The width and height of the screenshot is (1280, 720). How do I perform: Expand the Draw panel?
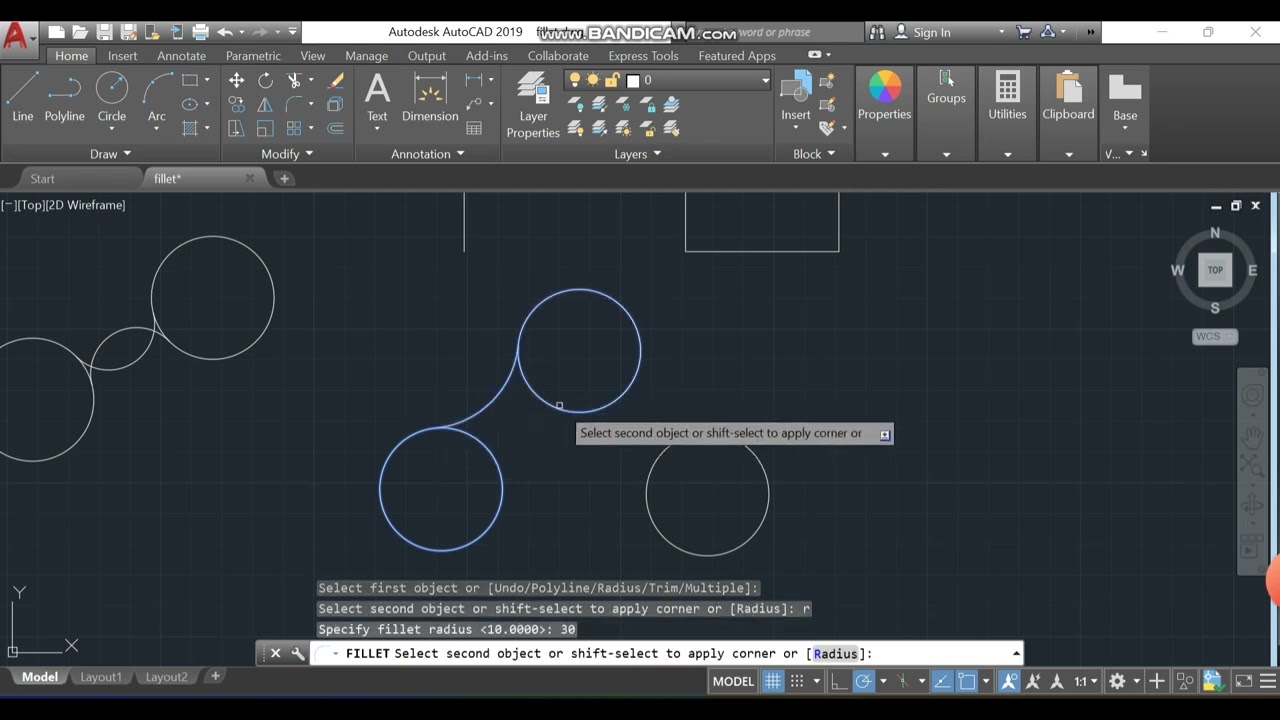(111, 154)
